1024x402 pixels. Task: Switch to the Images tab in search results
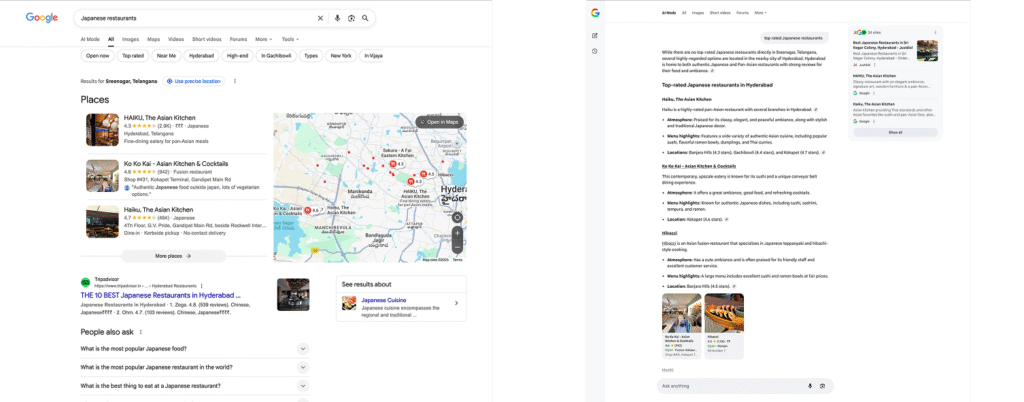tap(131, 39)
